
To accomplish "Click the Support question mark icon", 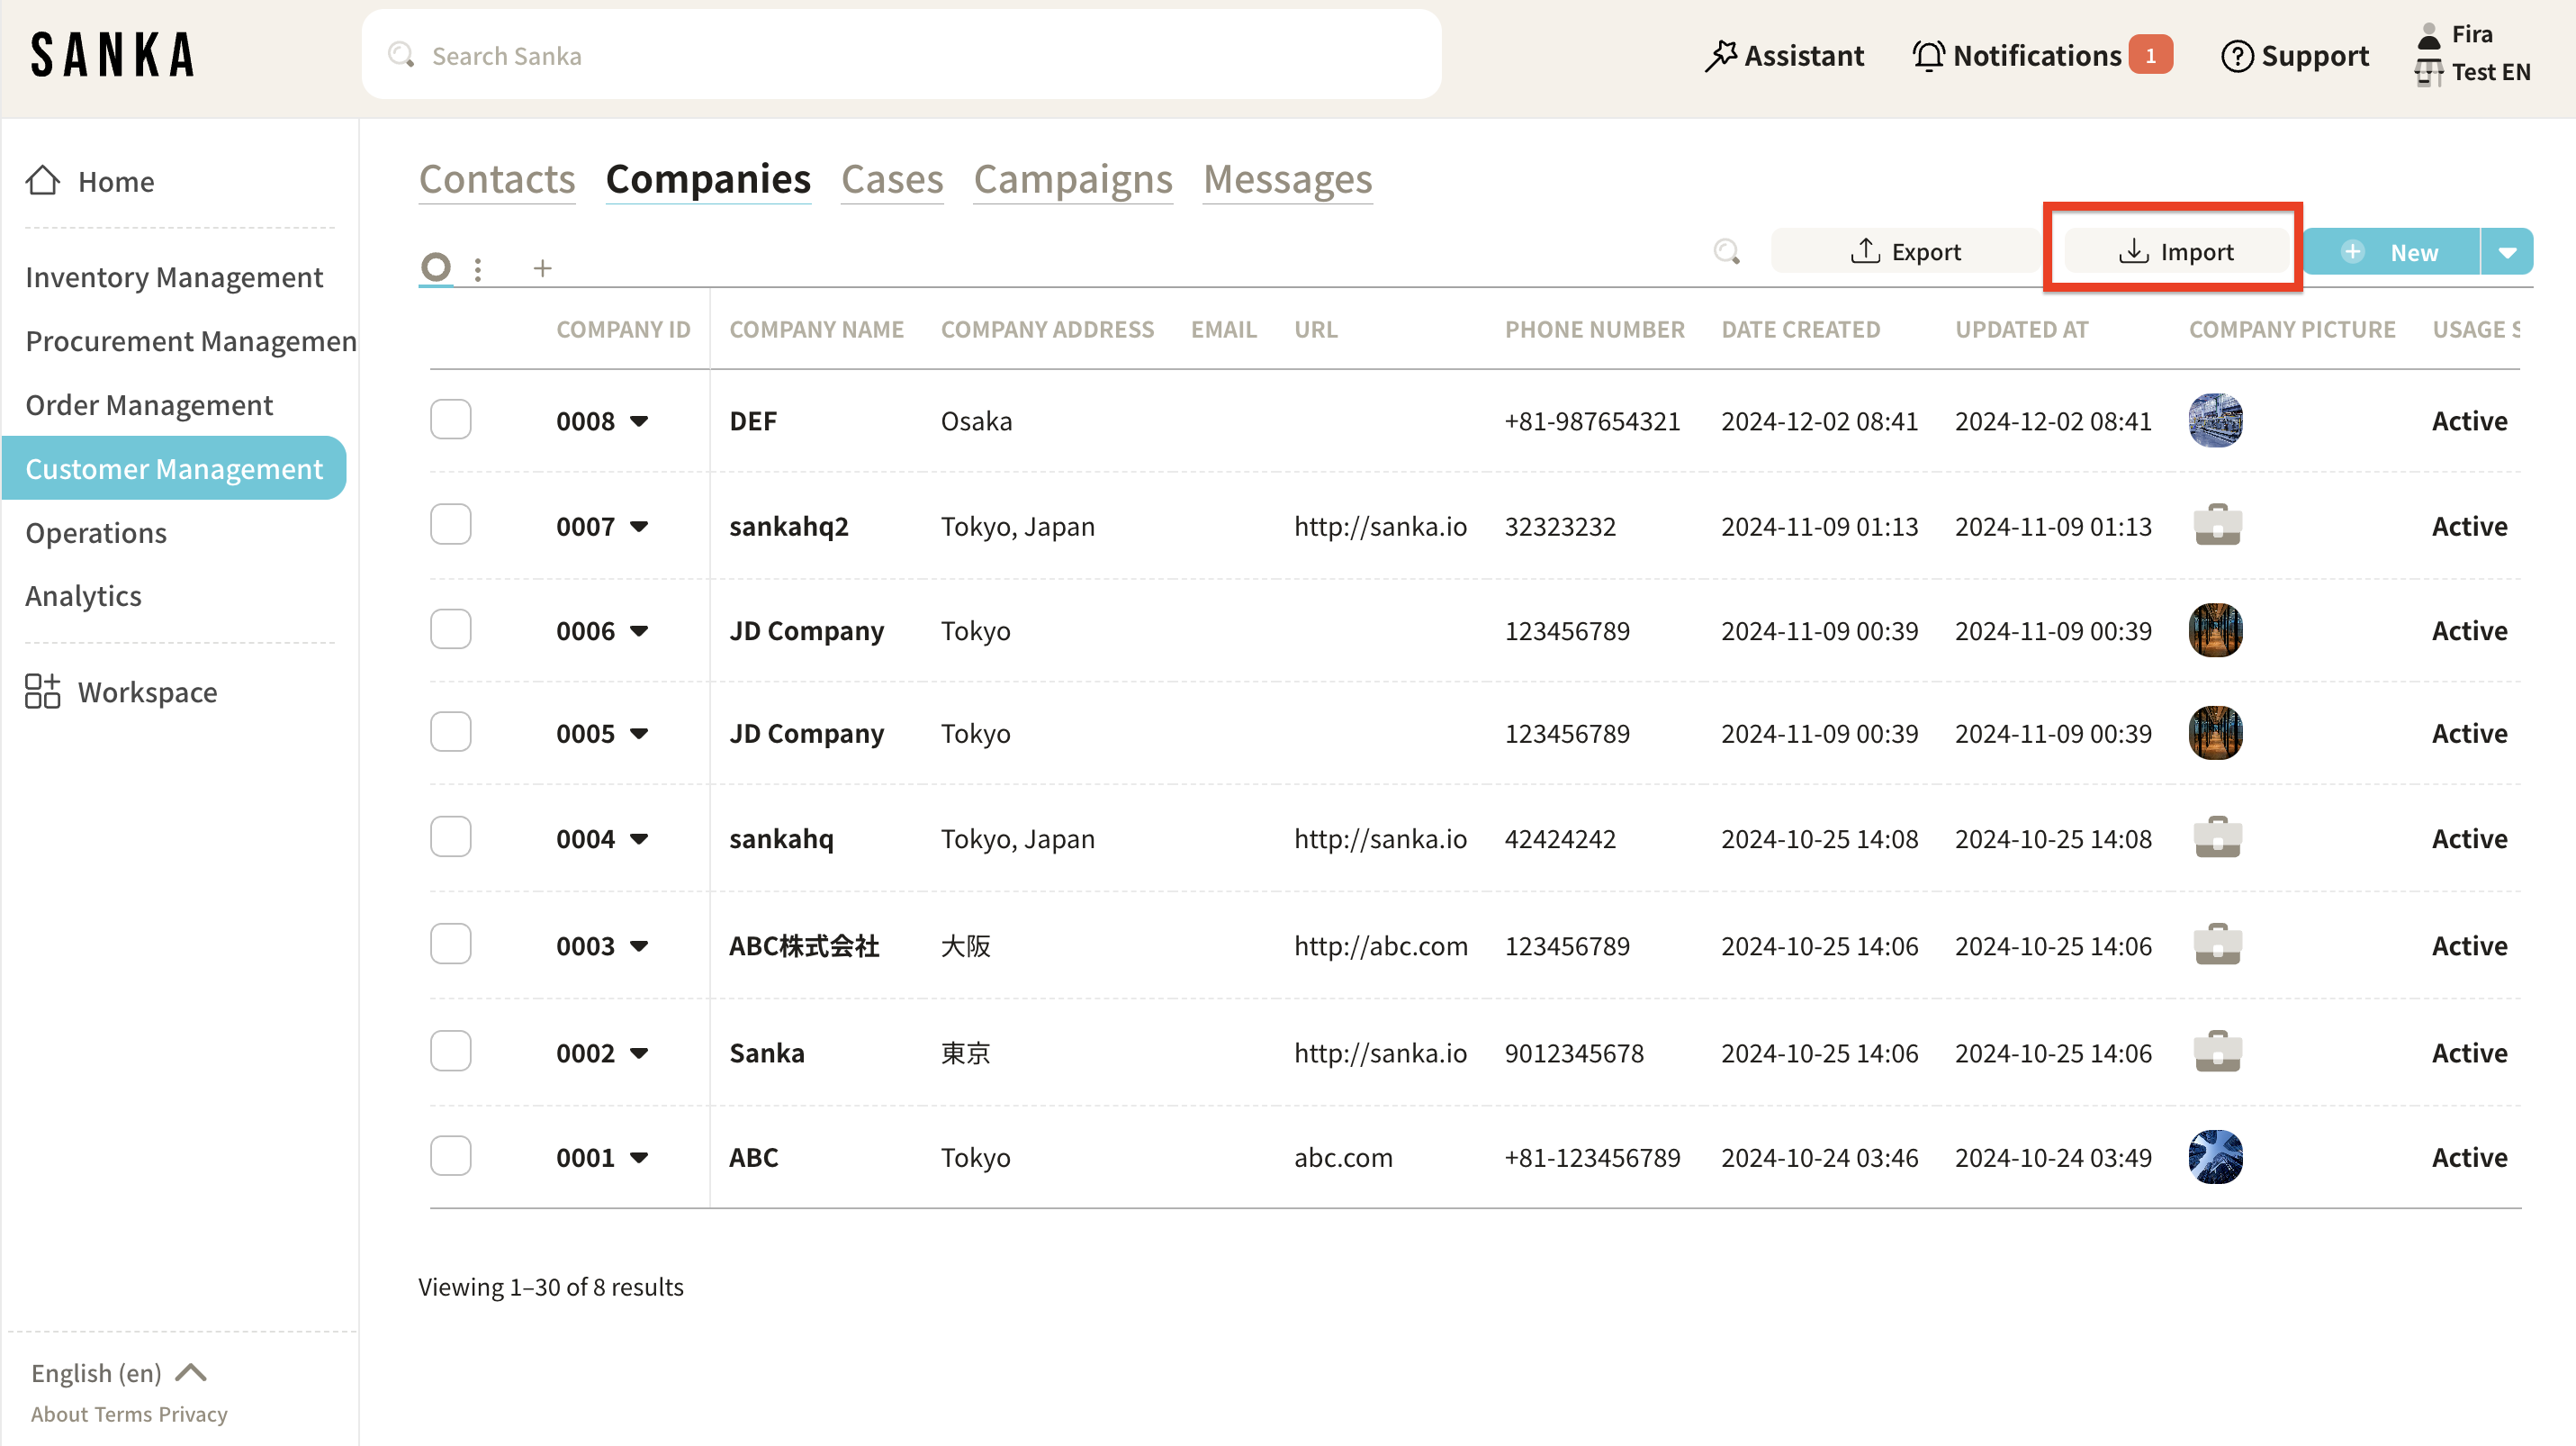I will [x=2236, y=56].
